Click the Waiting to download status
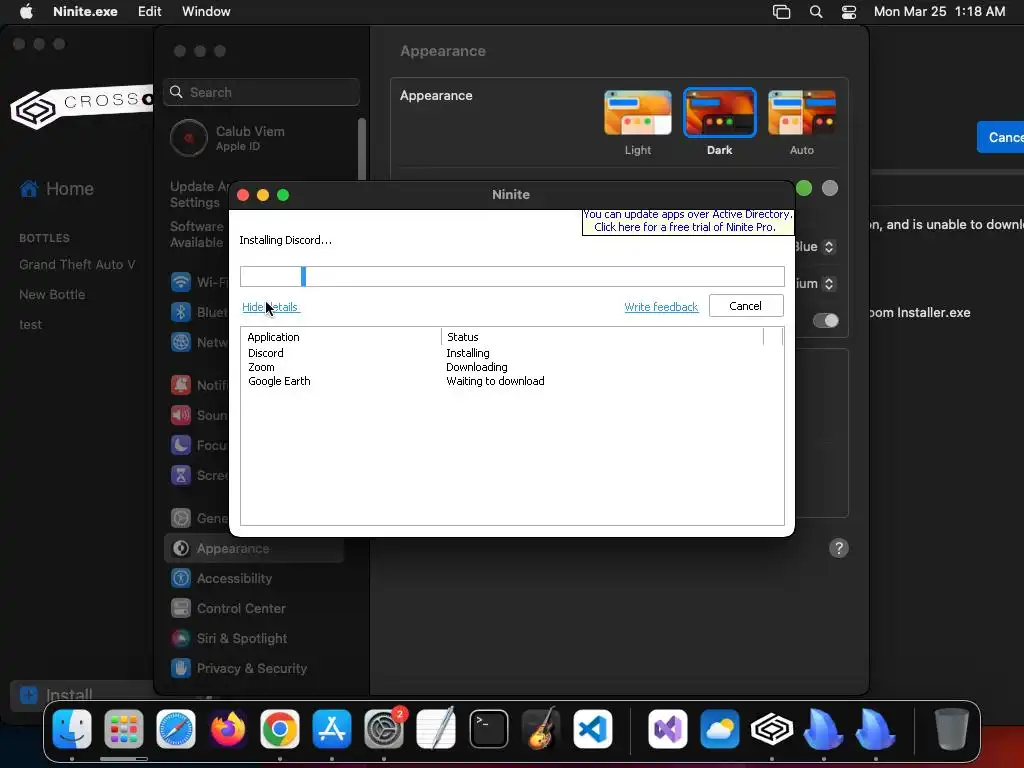Image resolution: width=1024 pixels, height=768 pixels. (x=495, y=381)
